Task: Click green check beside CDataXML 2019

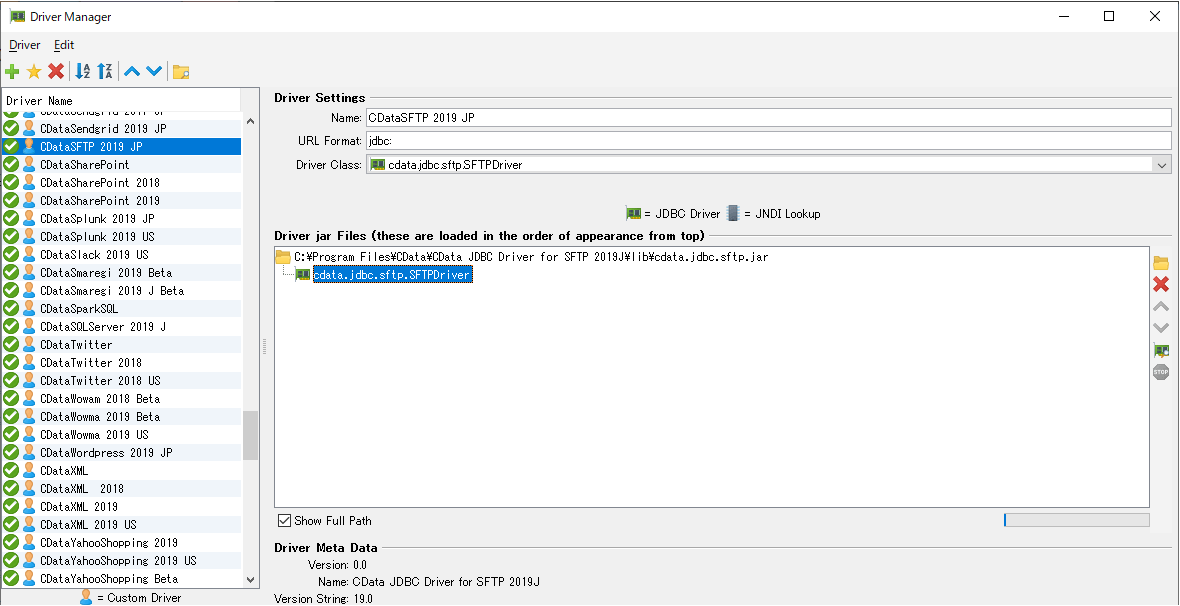Action: pos(11,507)
